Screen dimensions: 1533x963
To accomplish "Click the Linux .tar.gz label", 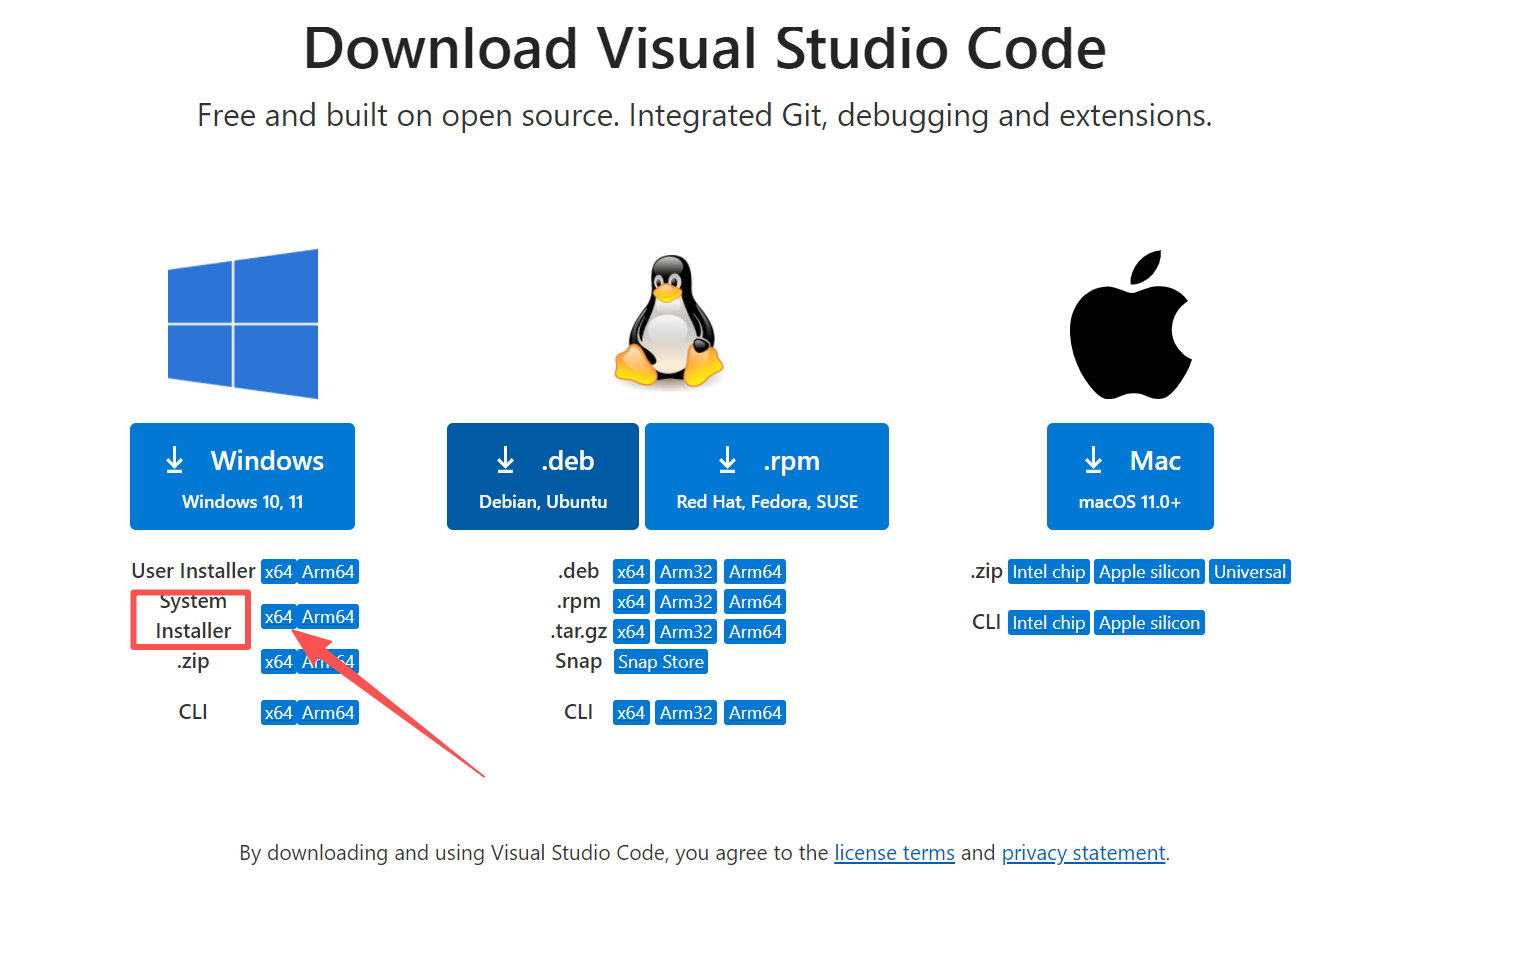I will [x=578, y=632].
